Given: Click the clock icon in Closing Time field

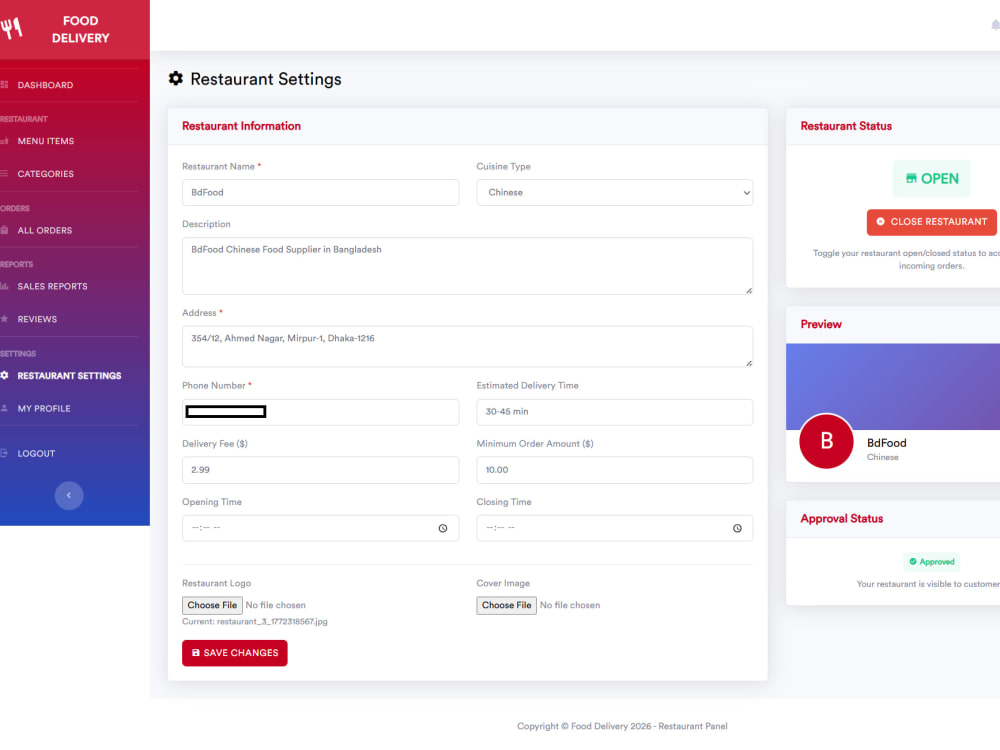Looking at the screenshot, I should click(x=737, y=528).
